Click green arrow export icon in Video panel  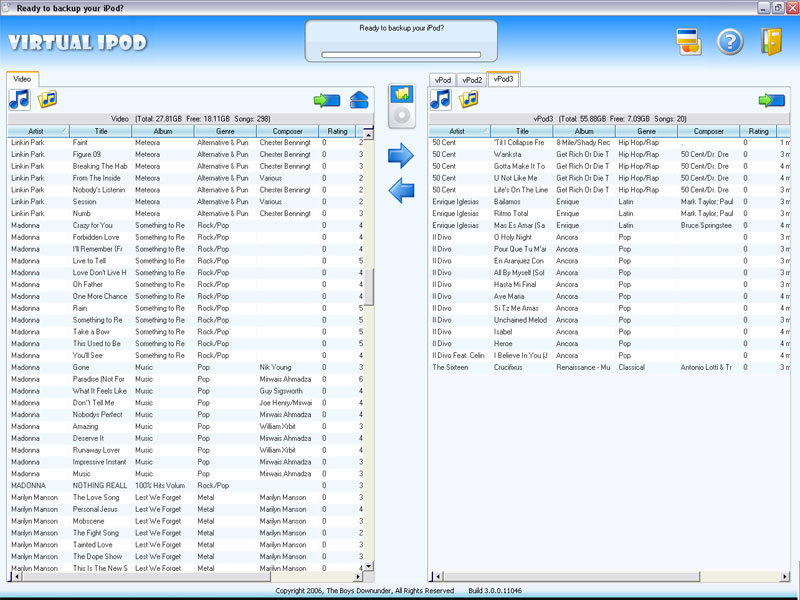tap(327, 100)
